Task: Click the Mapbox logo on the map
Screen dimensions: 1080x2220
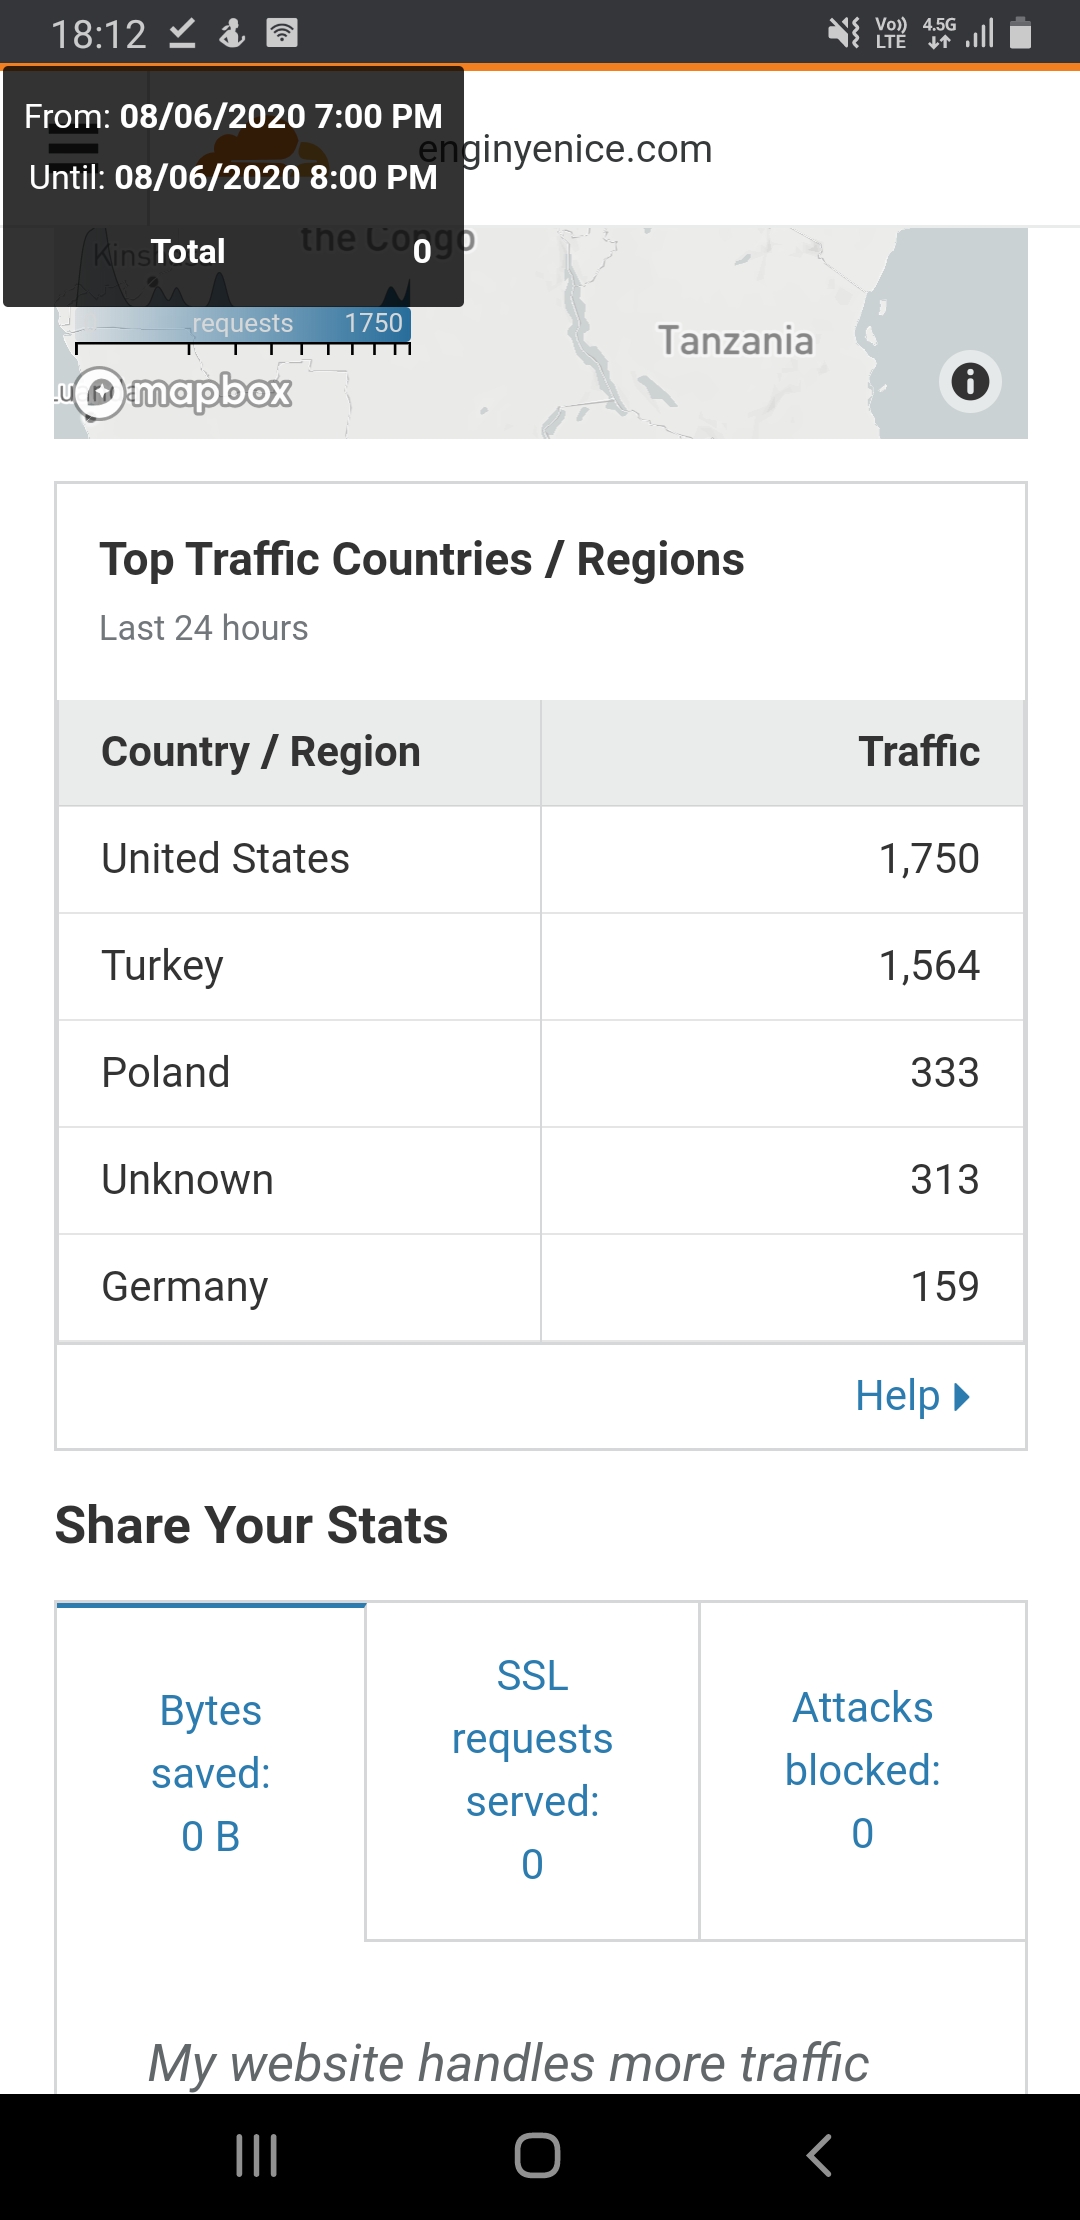Action: click(x=185, y=392)
